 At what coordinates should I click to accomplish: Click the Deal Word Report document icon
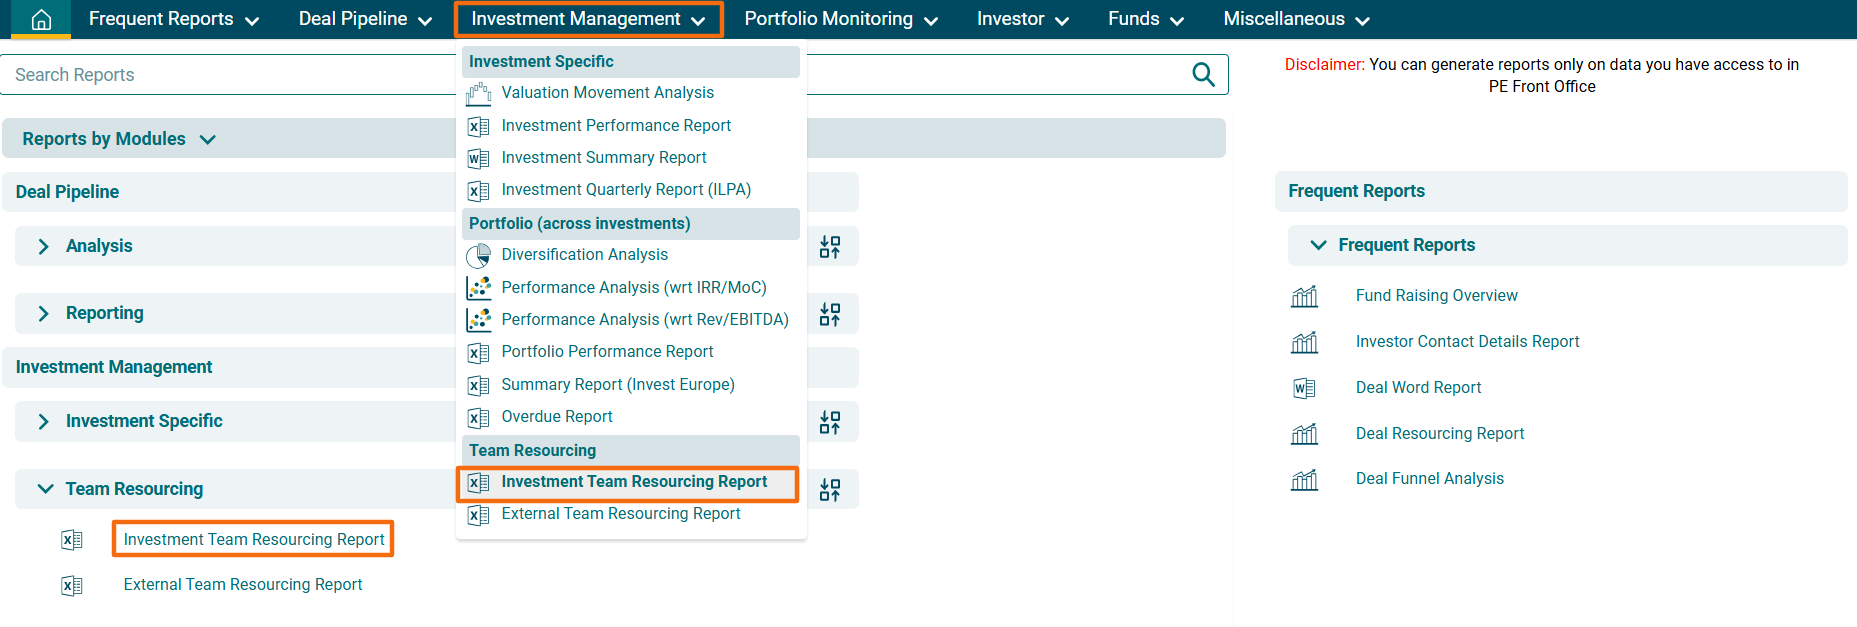point(1304,388)
